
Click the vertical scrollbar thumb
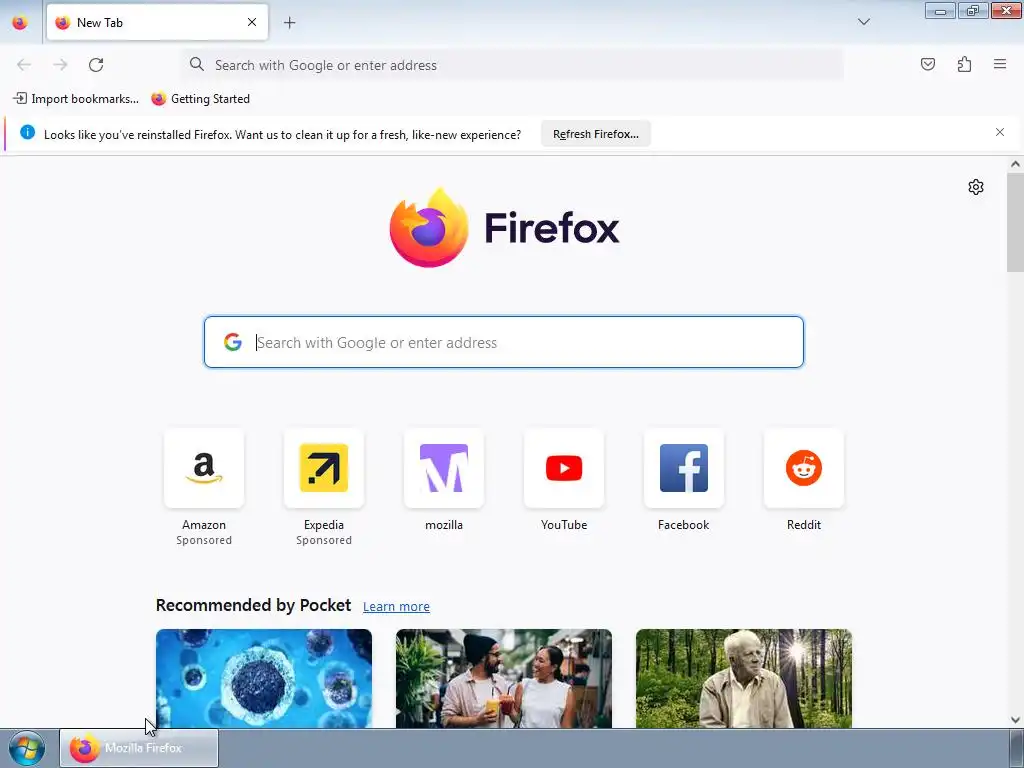point(1015,222)
